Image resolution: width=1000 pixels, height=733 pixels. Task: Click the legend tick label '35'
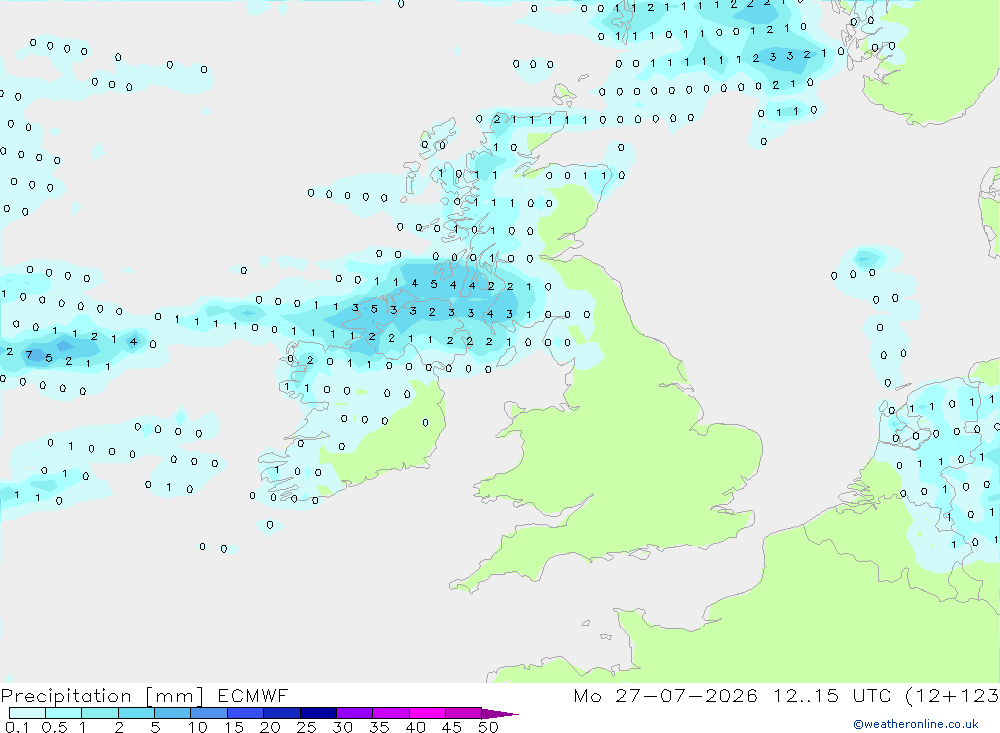point(379,727)
